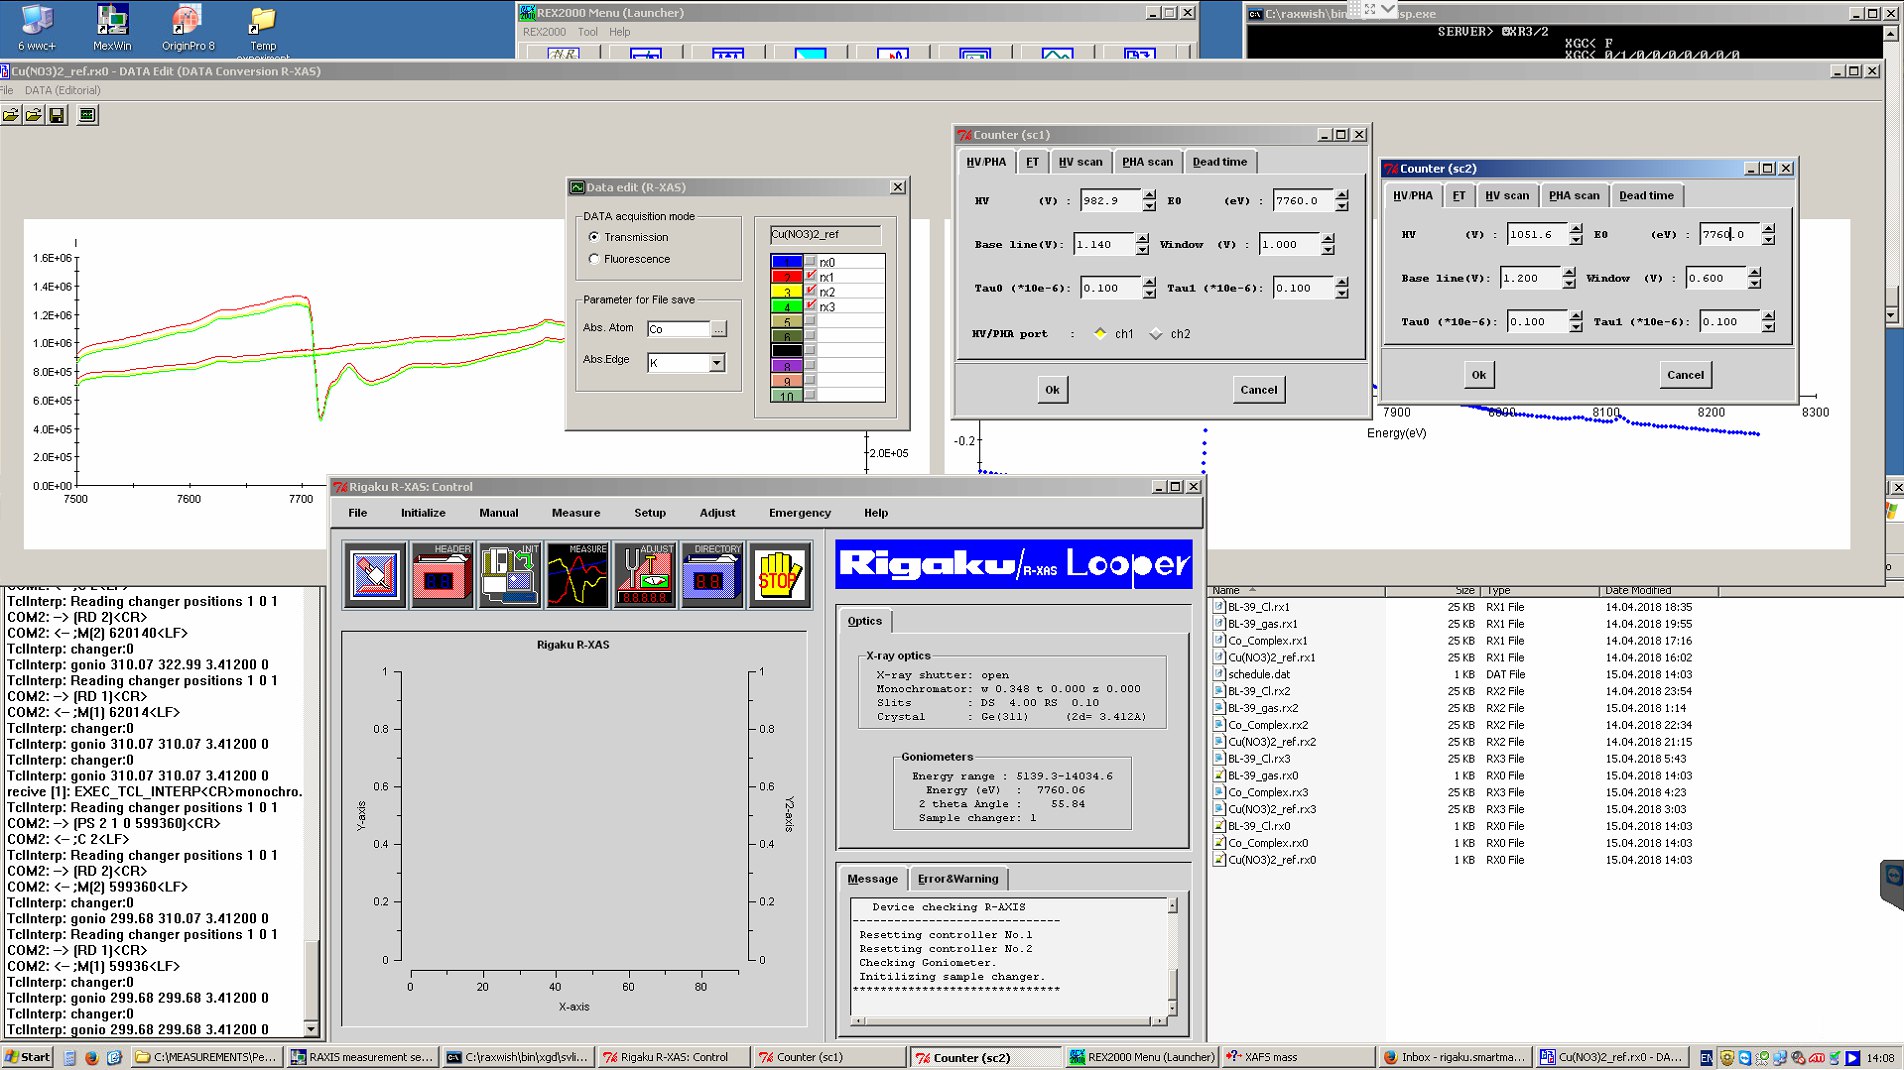Switch to the Error&Warning tab

pos(958,879)
